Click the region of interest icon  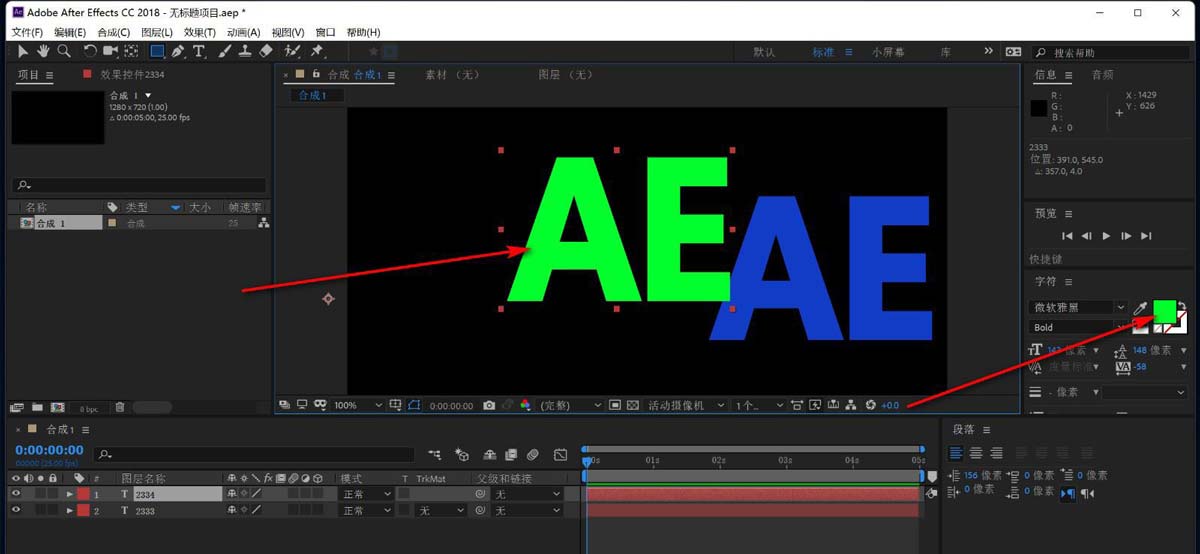[x=613, y=405]
